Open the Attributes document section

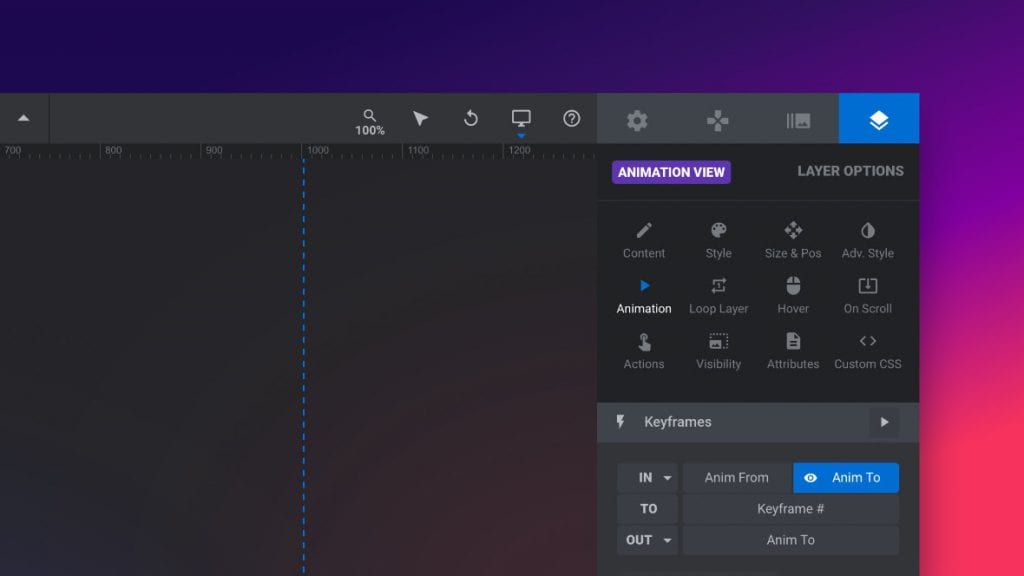793,351
